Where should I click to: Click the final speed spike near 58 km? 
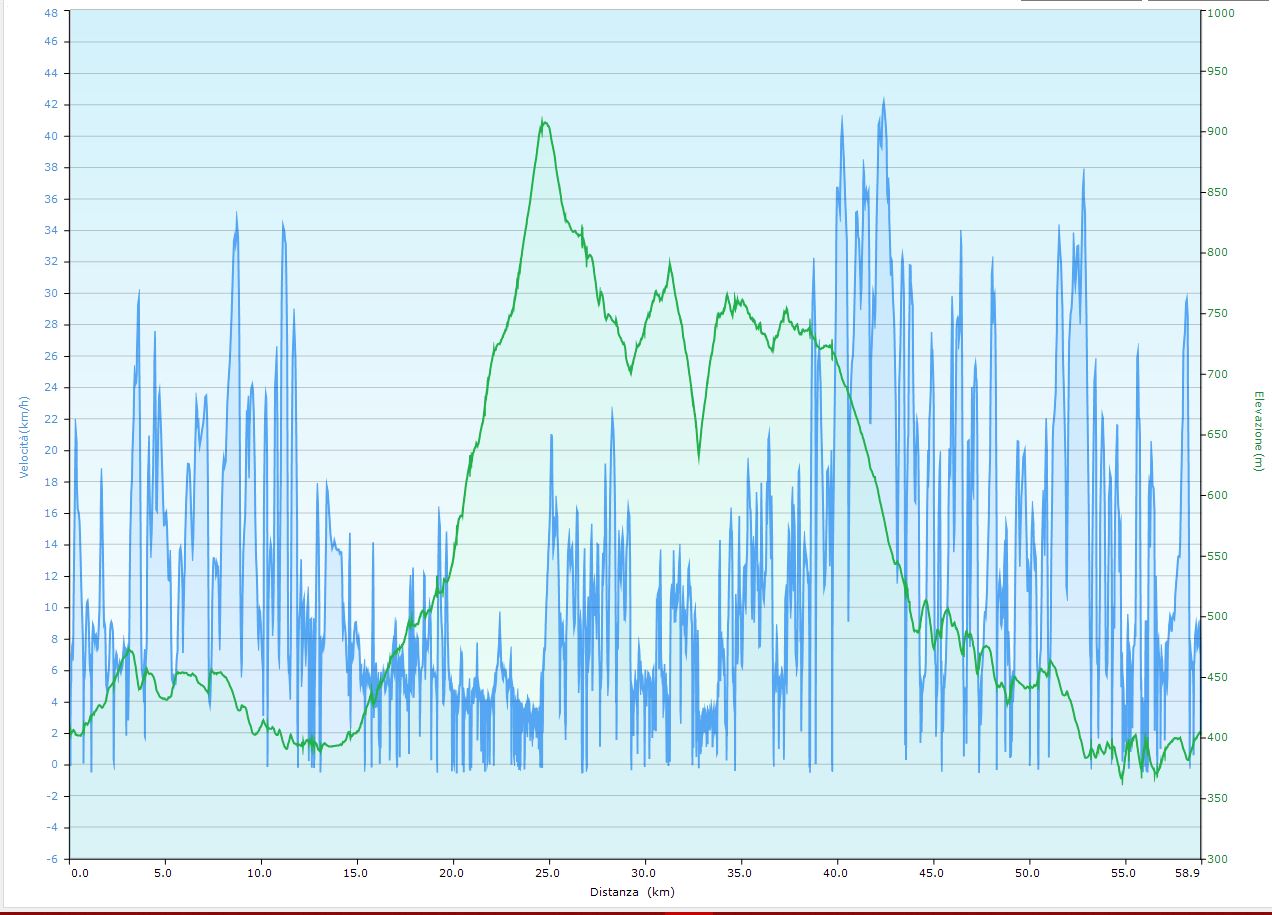(1187, 296)
